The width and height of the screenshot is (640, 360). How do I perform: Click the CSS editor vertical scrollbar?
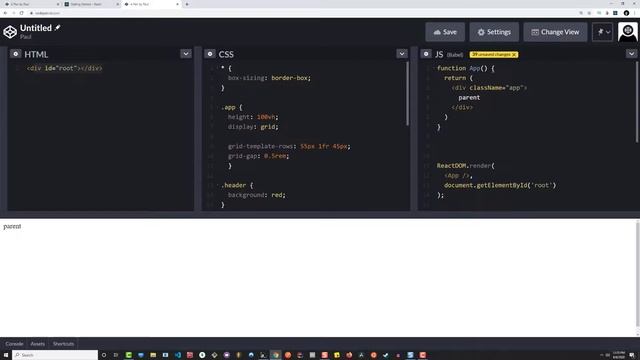point(407,94)
